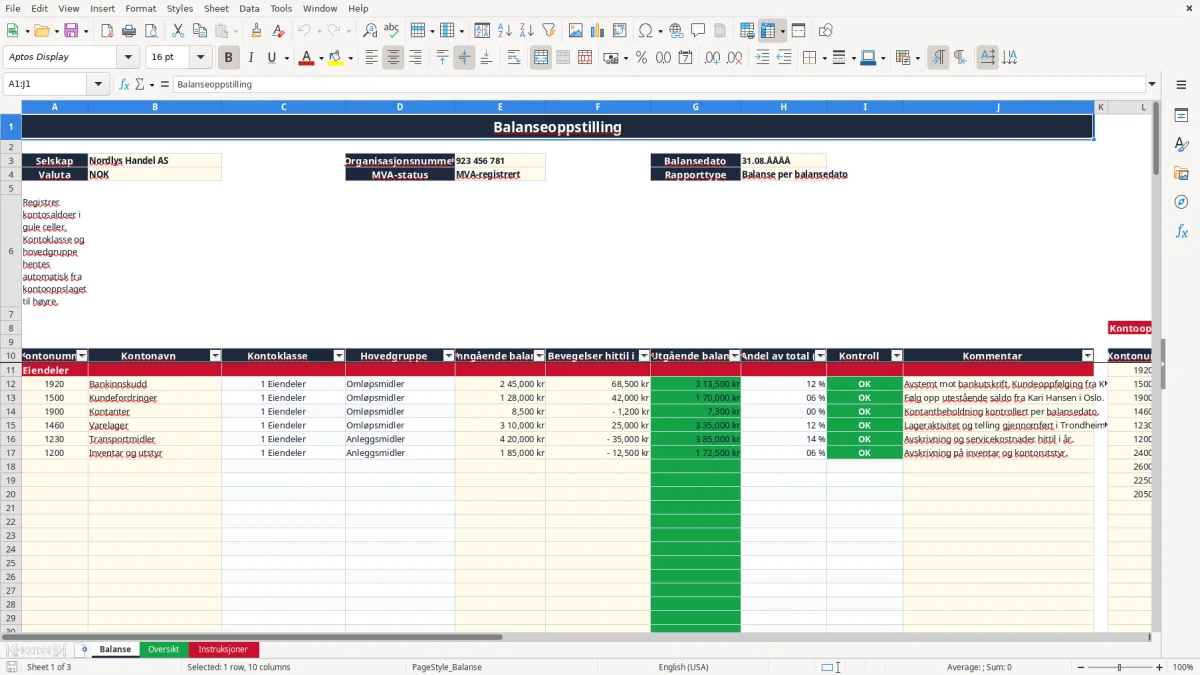1200x675 pixels.
Task: Toggle Print Preview
Action: click(151, 31)
